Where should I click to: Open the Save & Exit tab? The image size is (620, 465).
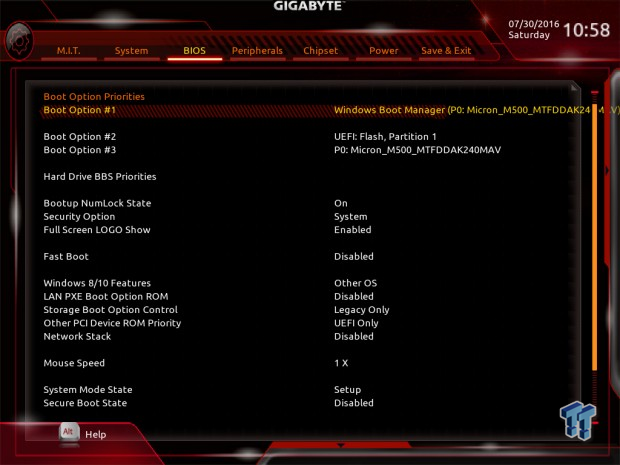(446, 51)
